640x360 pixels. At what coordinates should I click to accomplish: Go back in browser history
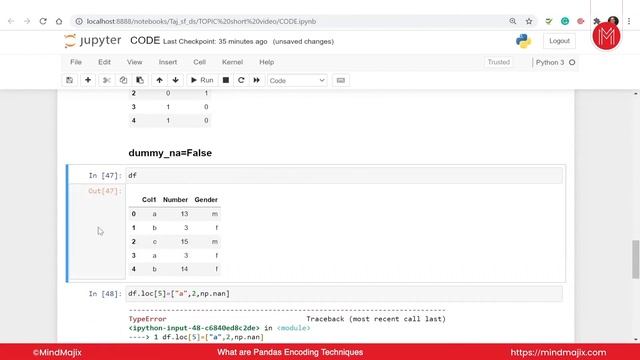click(x=11, y=21)
